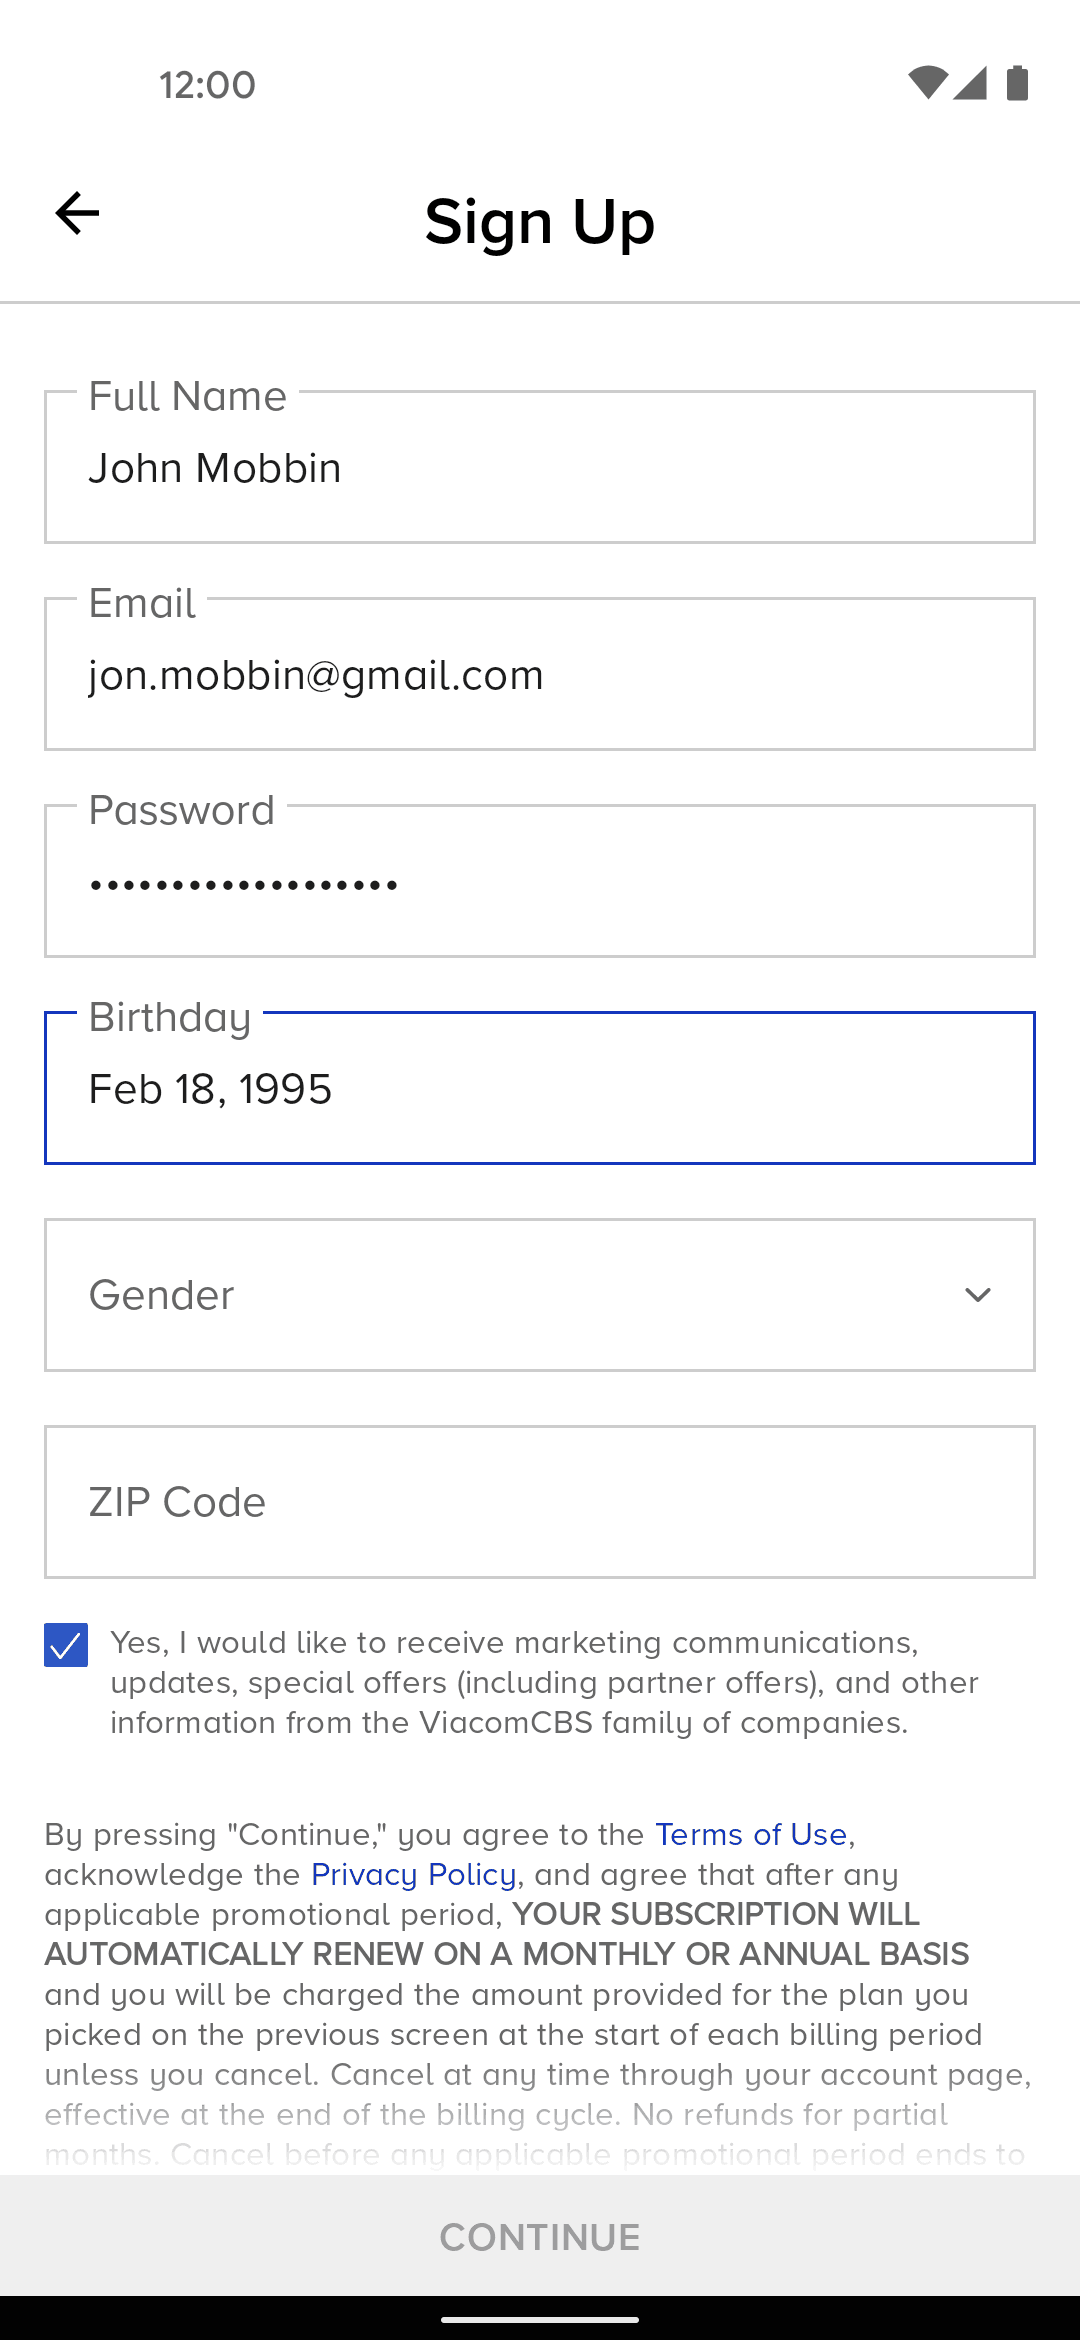Tap the battery status icon
The width and height of the screenshot is (1080, 2340).
[1017, 83]
